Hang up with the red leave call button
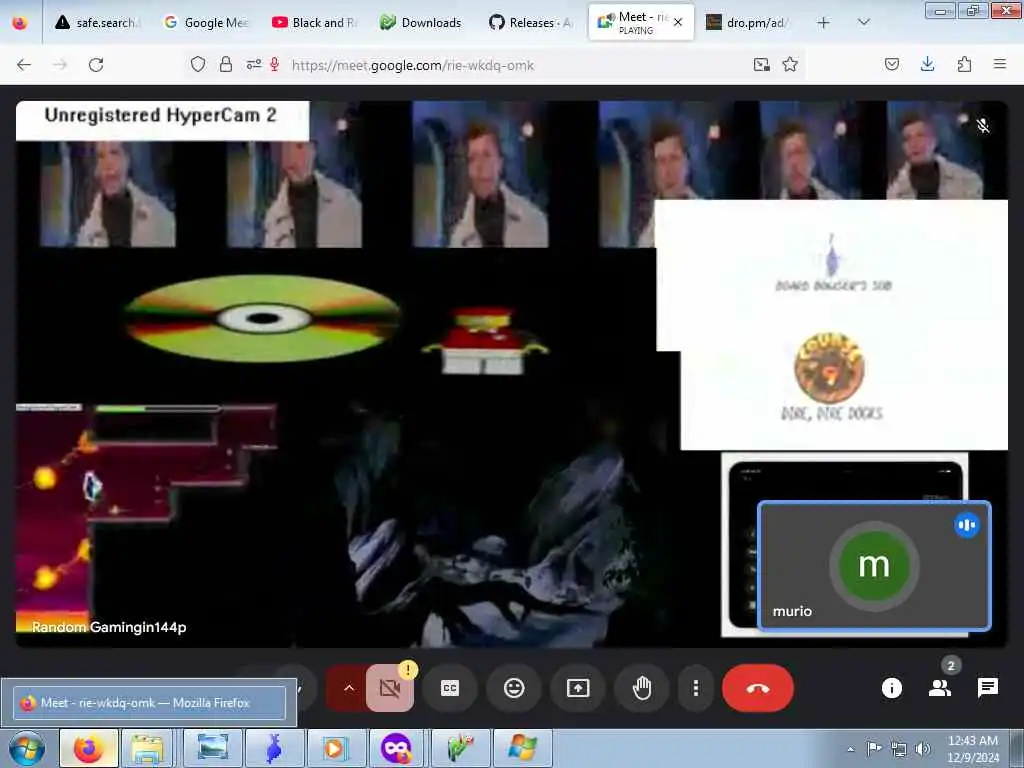The width and height of the screenshot is (1024, 768). (x=758, y=688)
